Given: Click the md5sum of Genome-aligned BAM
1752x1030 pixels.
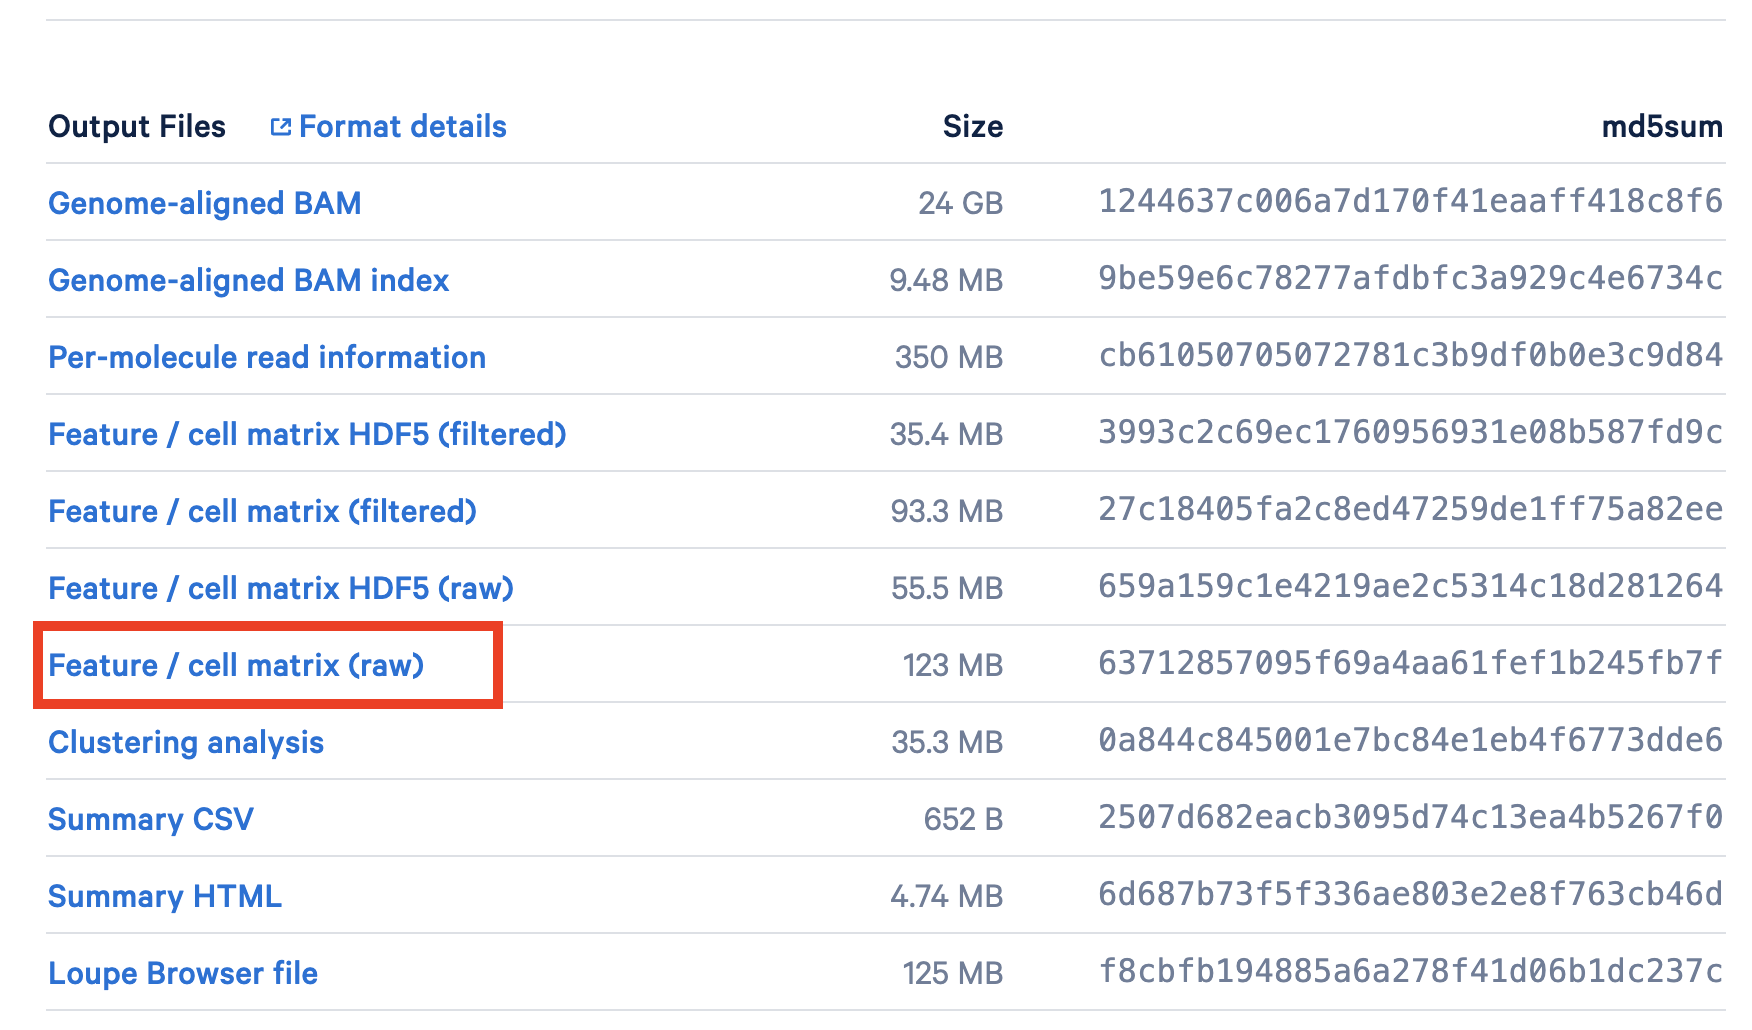Looking at the screenshot, I should point(1410,201).
